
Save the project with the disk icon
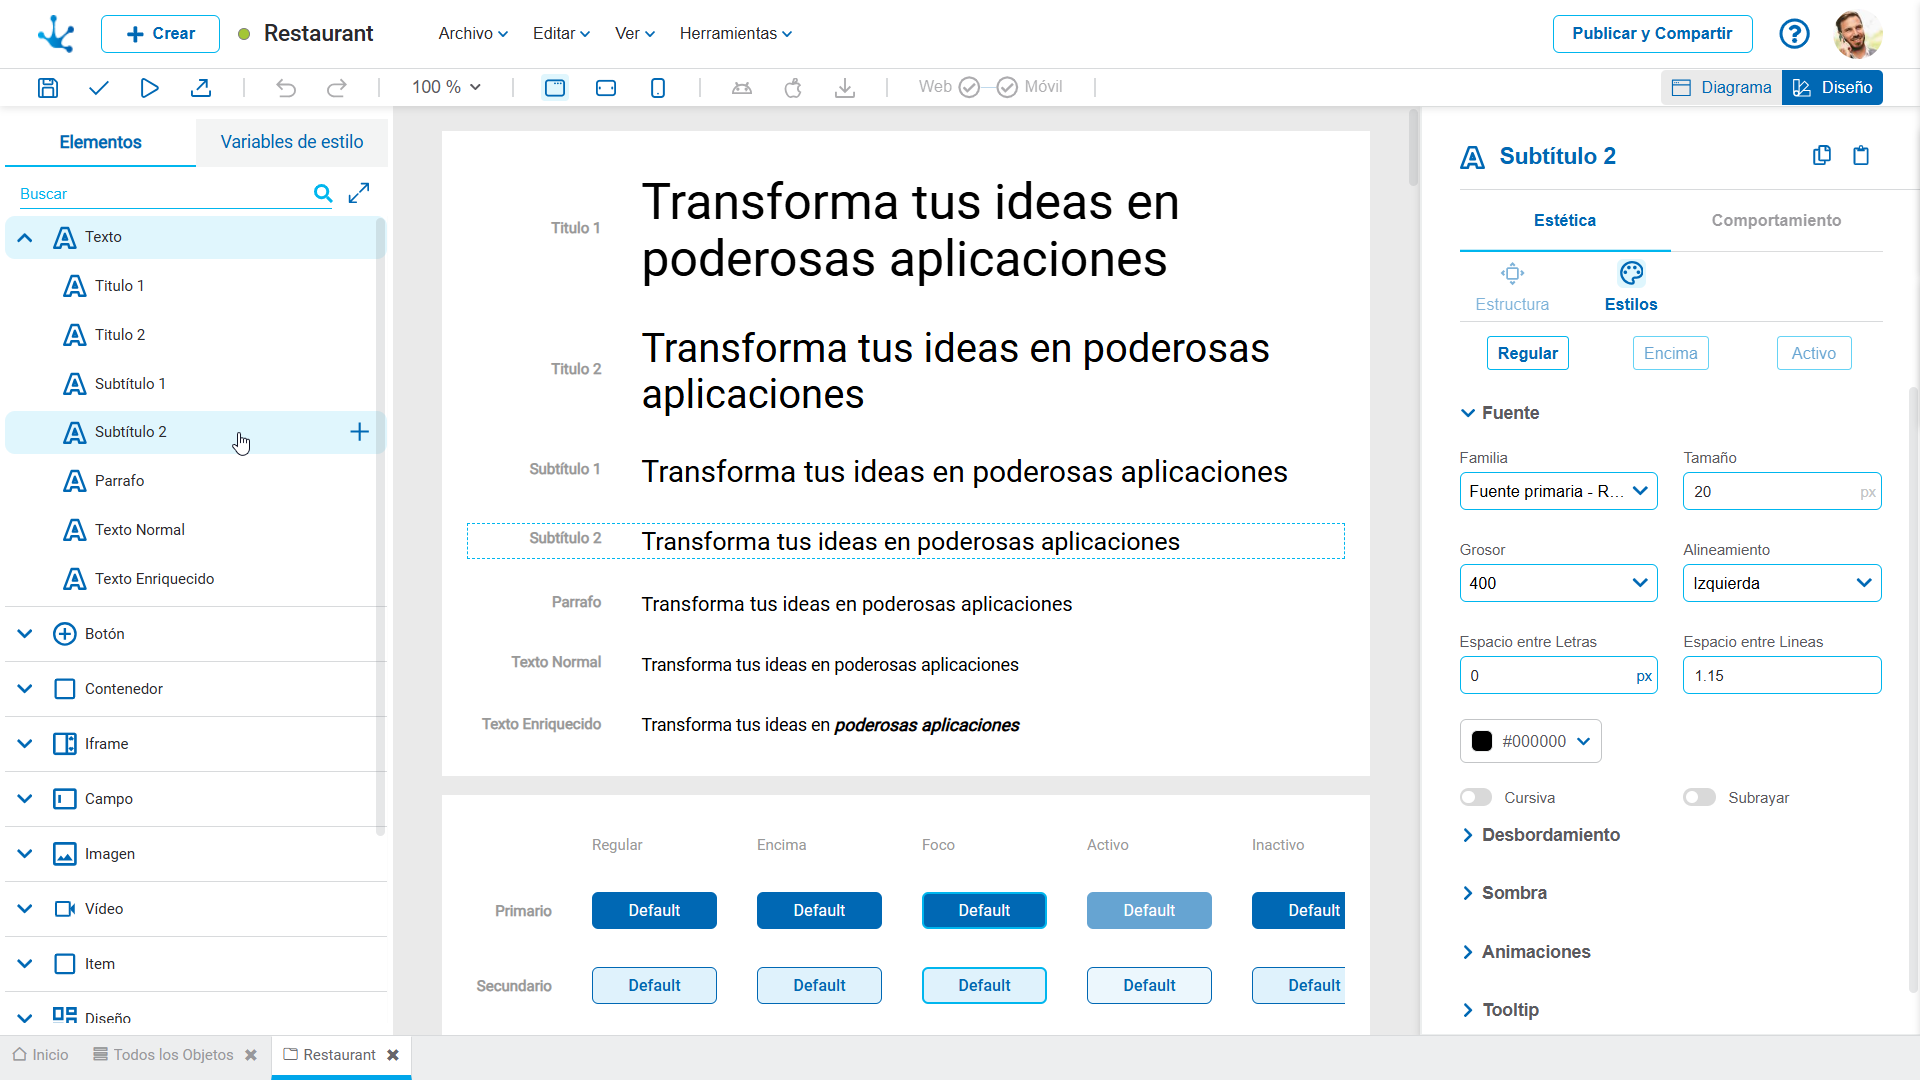pos(48,87)
